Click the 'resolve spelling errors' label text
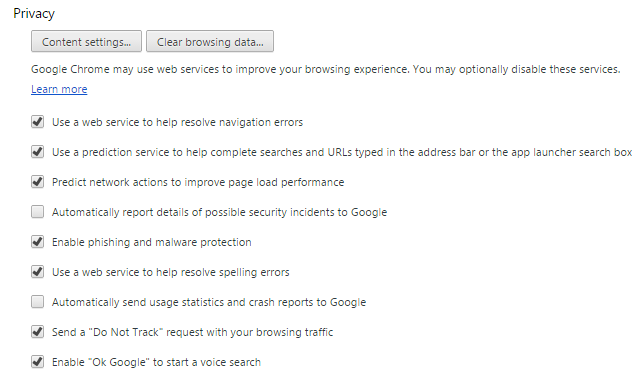Image resolution: width=641 pixels, height=384 pixels. (x=171, y=272)
